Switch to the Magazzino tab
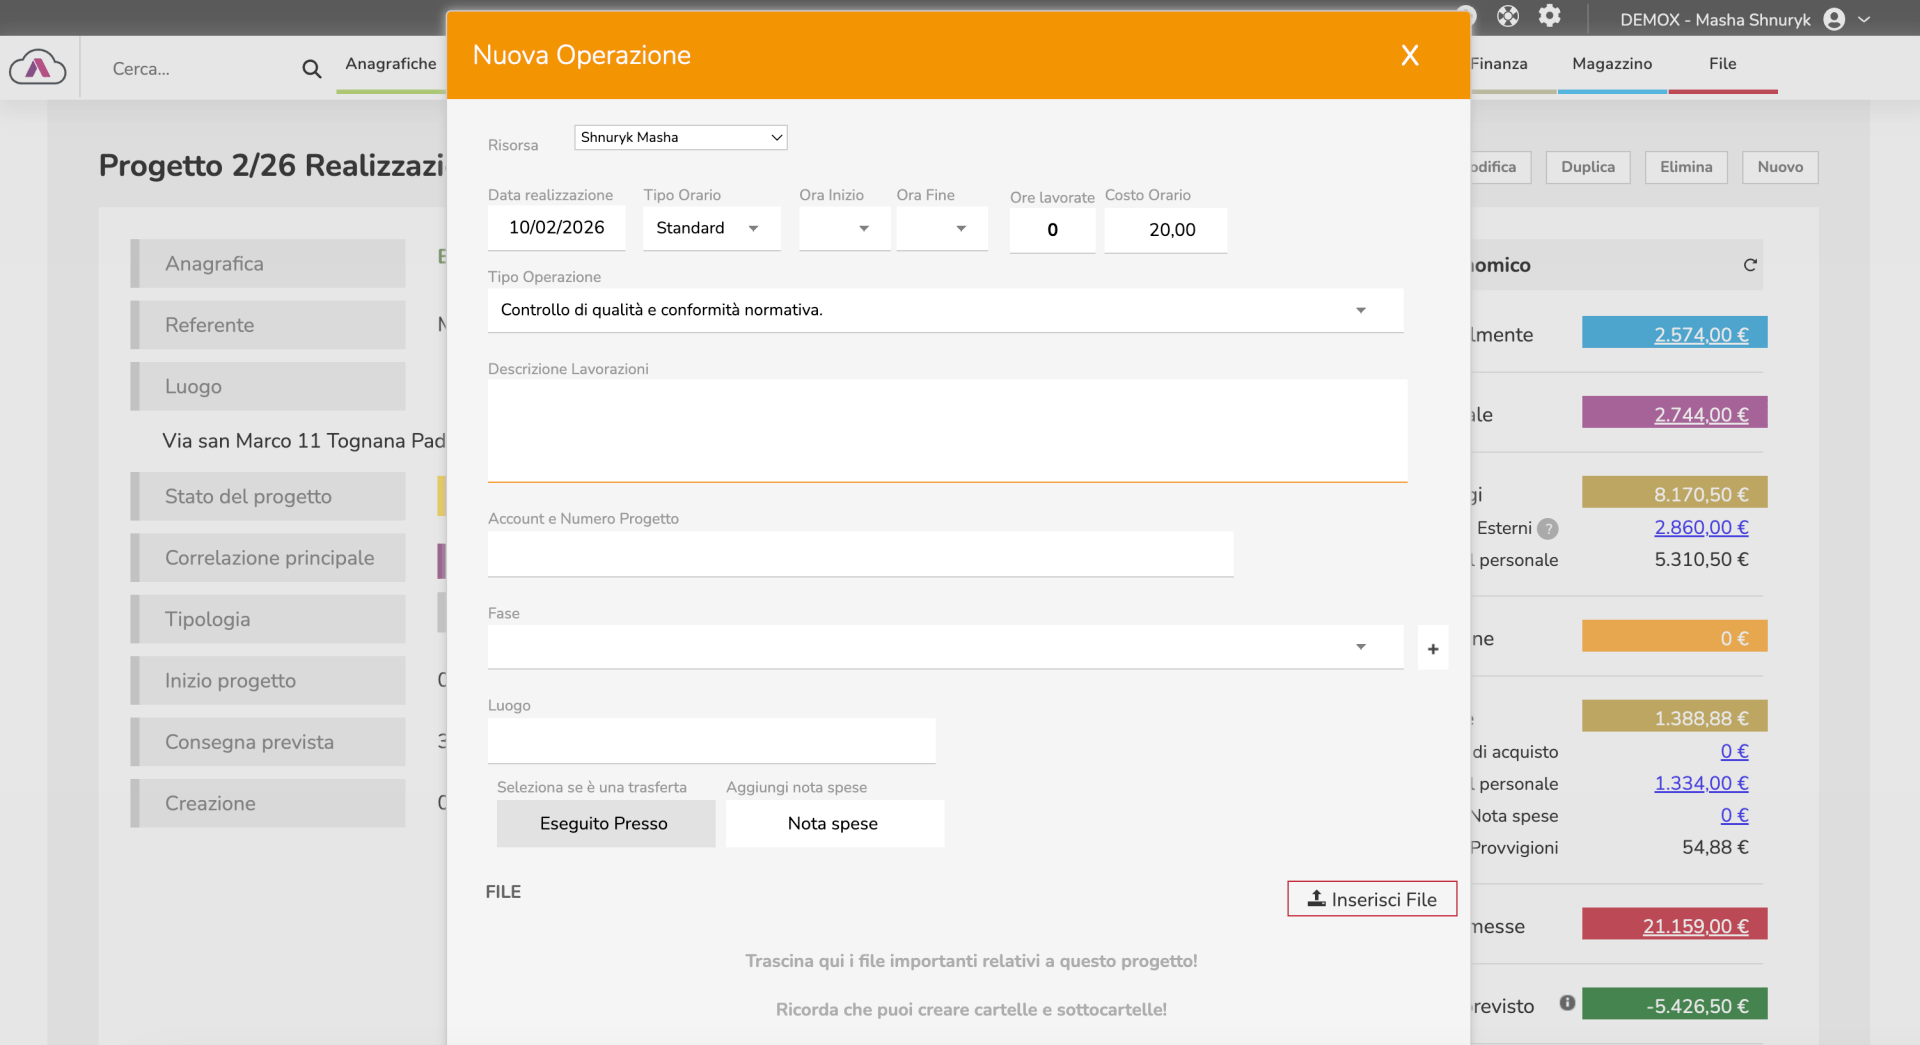Image resolution: width=1920 pixels, height=1045 pixels. (x=1611, y=64)
